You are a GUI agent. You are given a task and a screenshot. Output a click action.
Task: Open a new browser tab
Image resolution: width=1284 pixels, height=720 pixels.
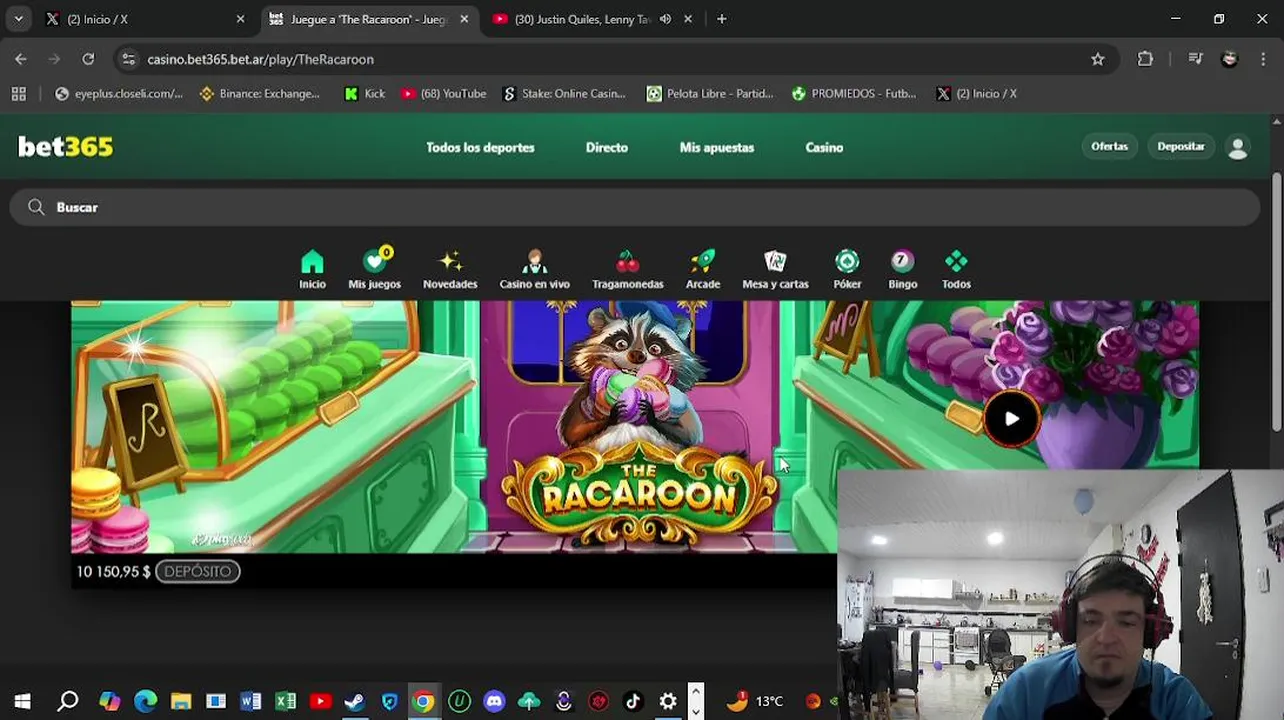click(721, 19)
